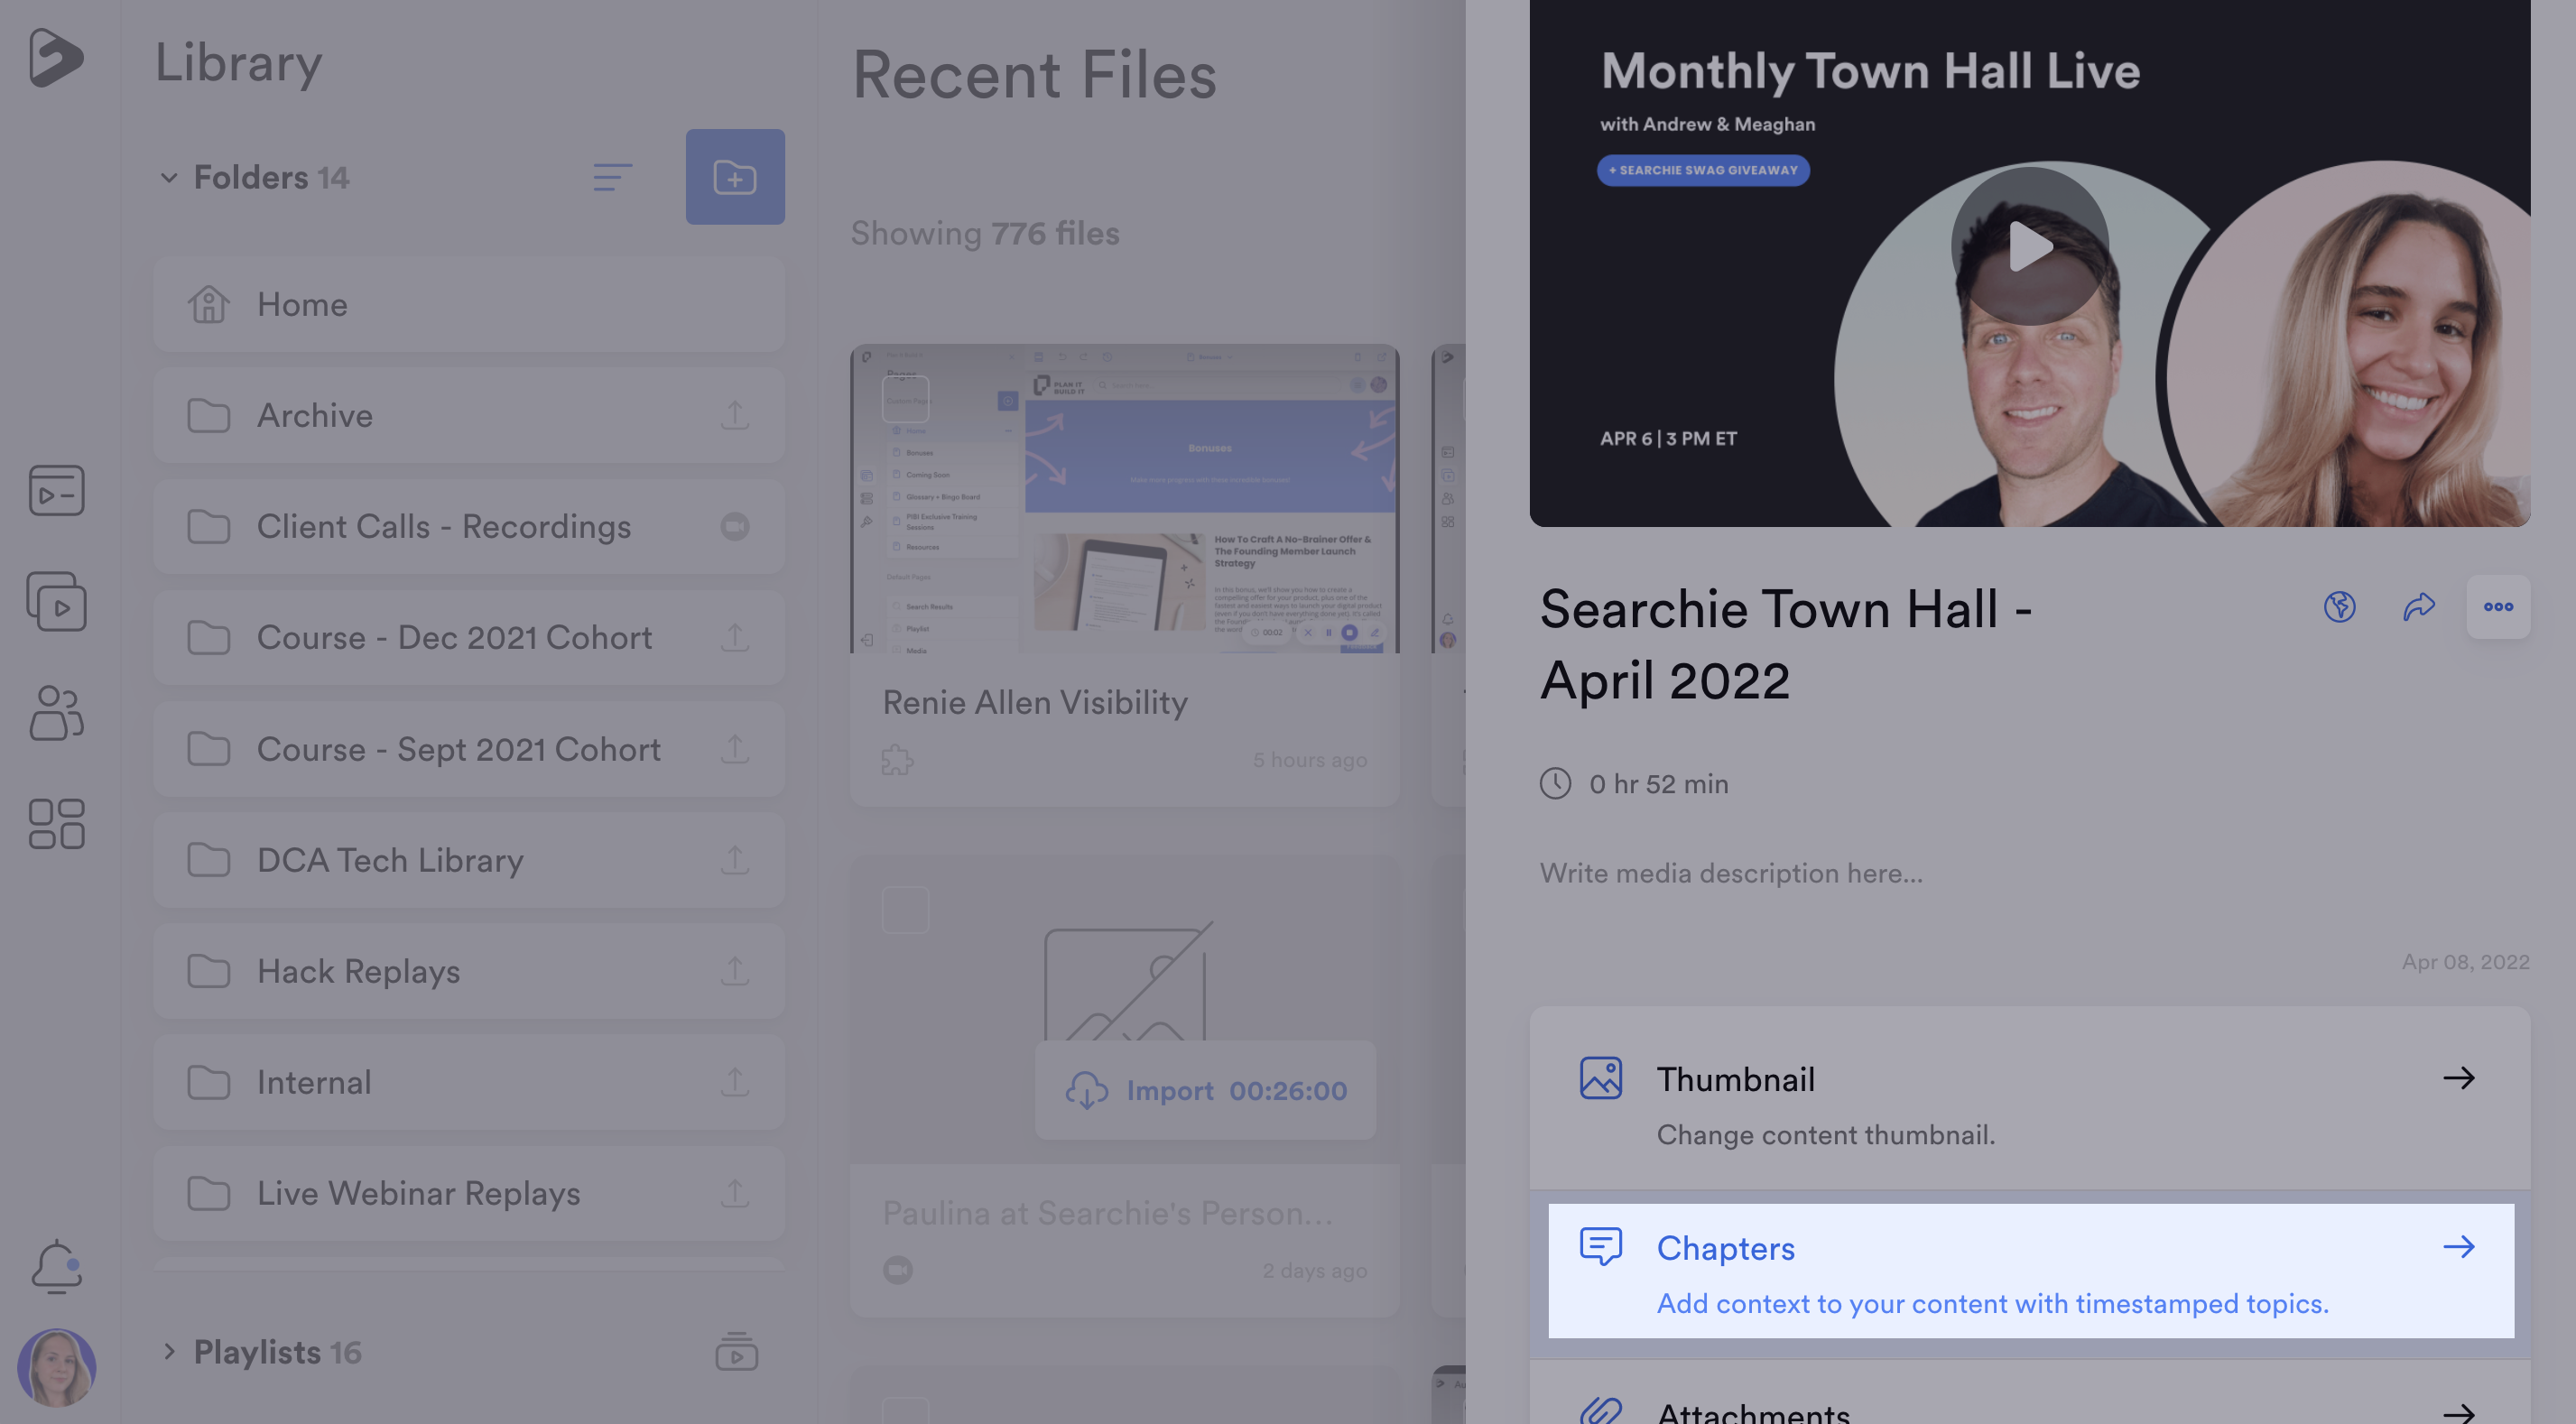Create a new folder with the blue button
This screenshot has width=2576, height=1424.
point(735,177)
